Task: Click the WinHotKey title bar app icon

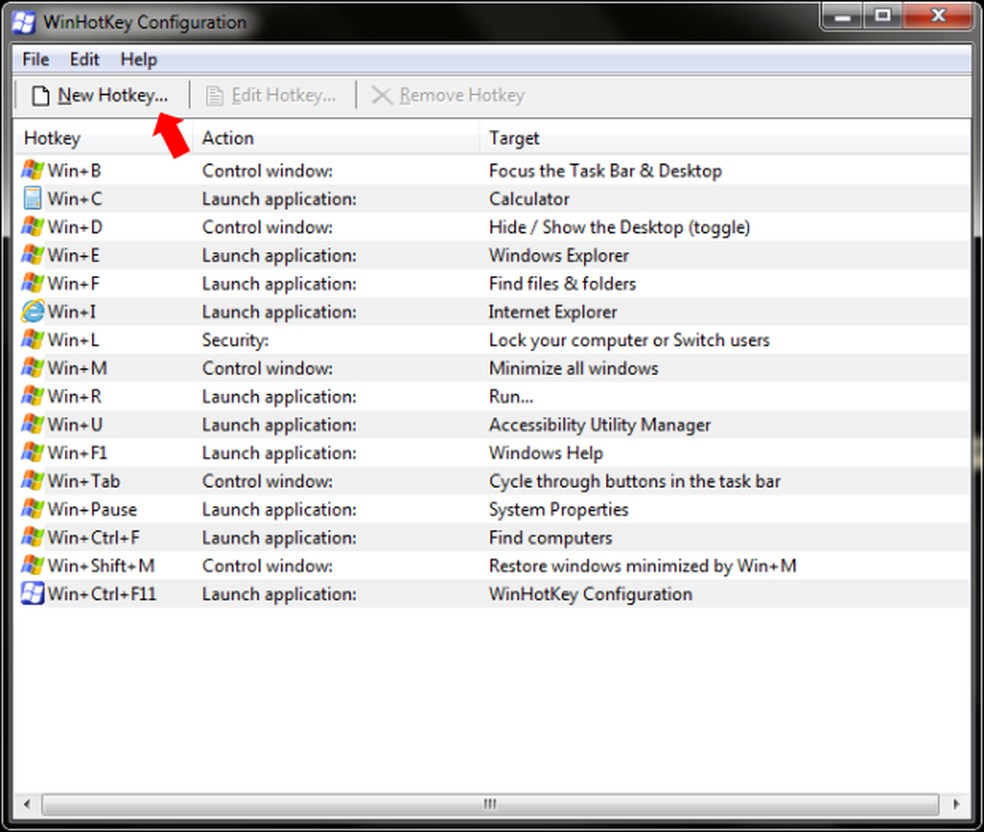Action: (x=23, y=21)
